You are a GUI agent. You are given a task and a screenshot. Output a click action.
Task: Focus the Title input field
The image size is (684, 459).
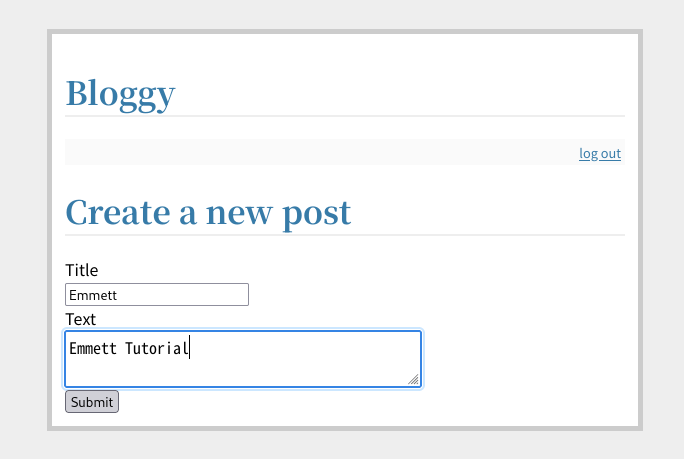156,295
